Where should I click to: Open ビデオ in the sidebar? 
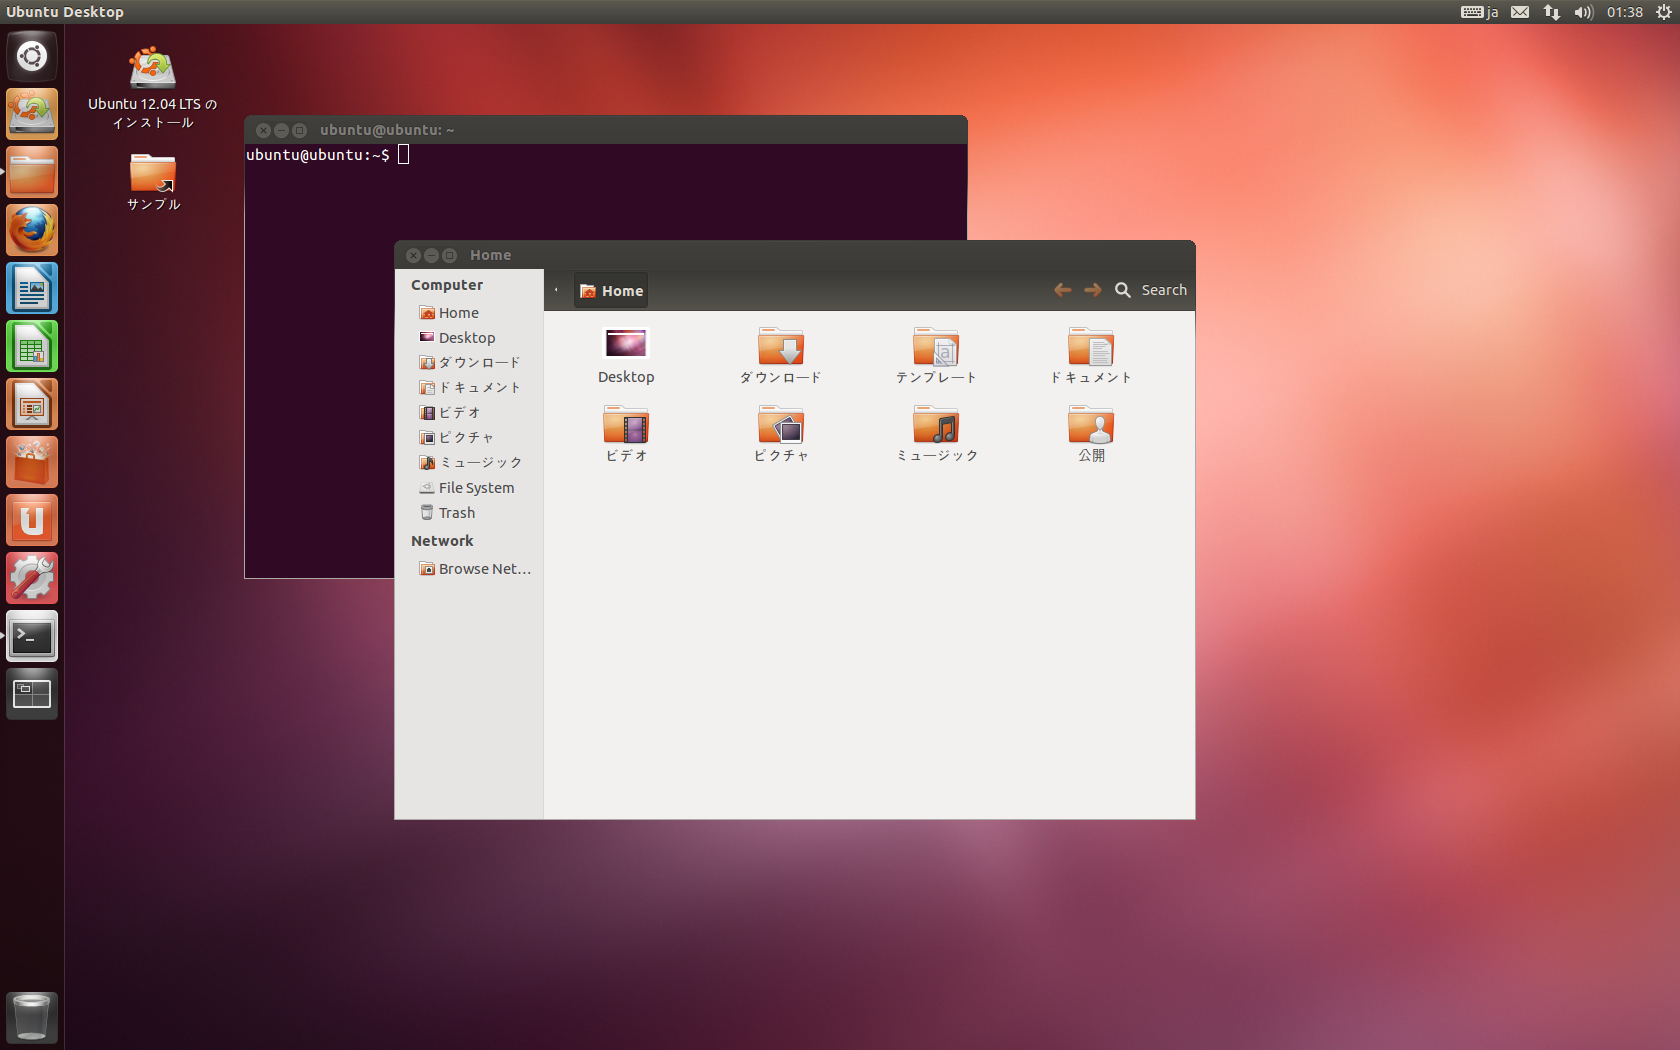(x=469, y=413)
